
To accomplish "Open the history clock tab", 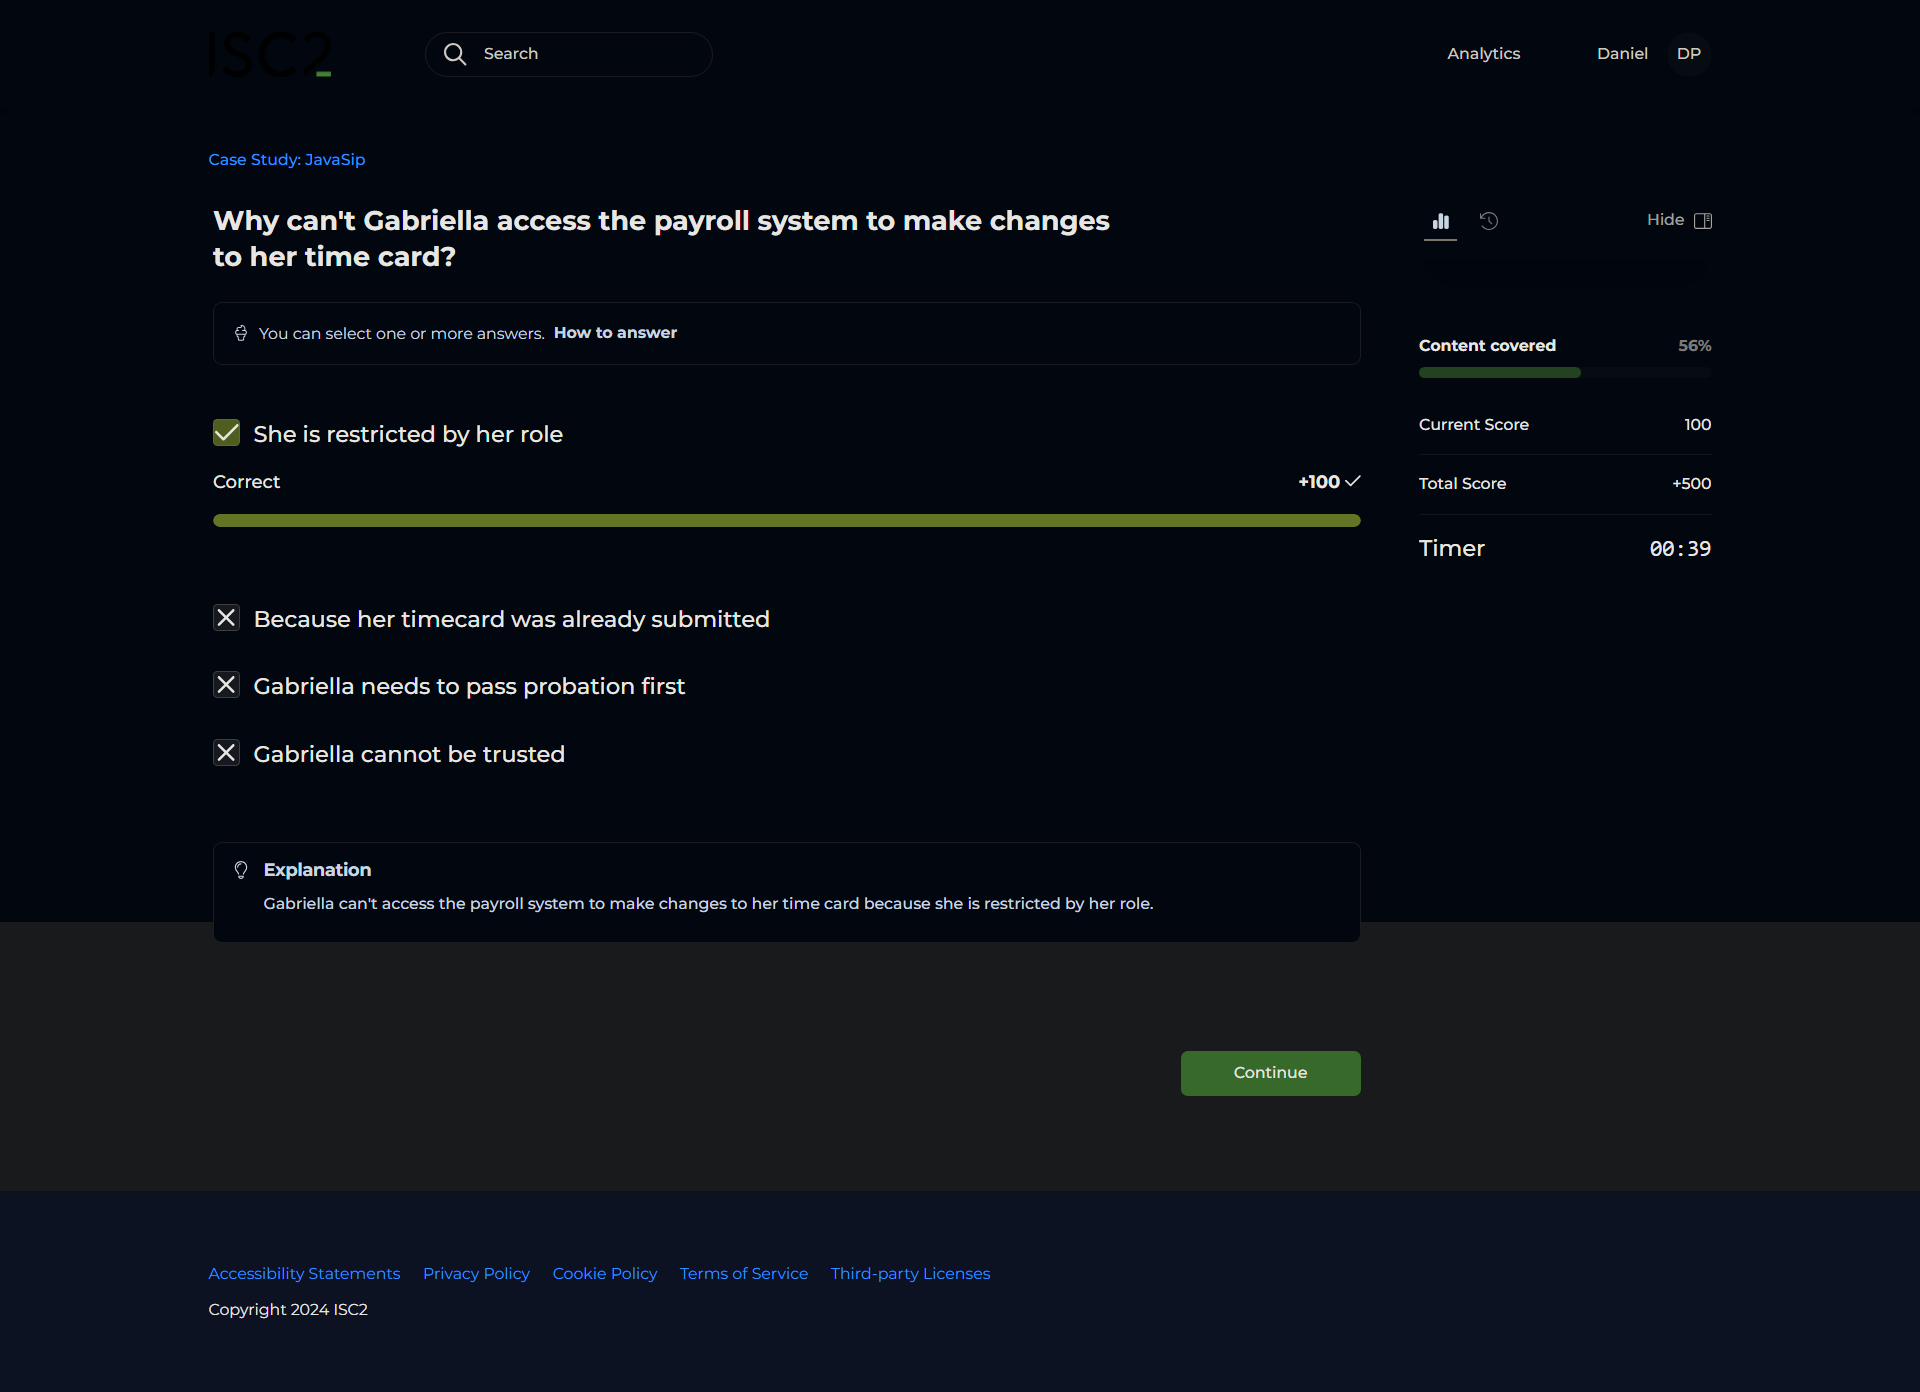I will click(1489, 221).
